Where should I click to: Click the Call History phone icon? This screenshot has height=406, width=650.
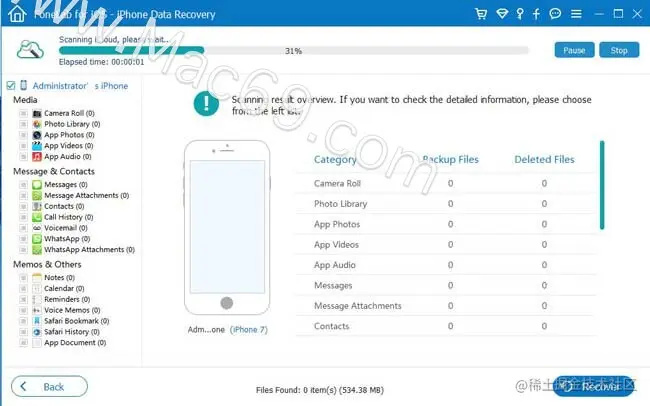click(x=37, y=217)
